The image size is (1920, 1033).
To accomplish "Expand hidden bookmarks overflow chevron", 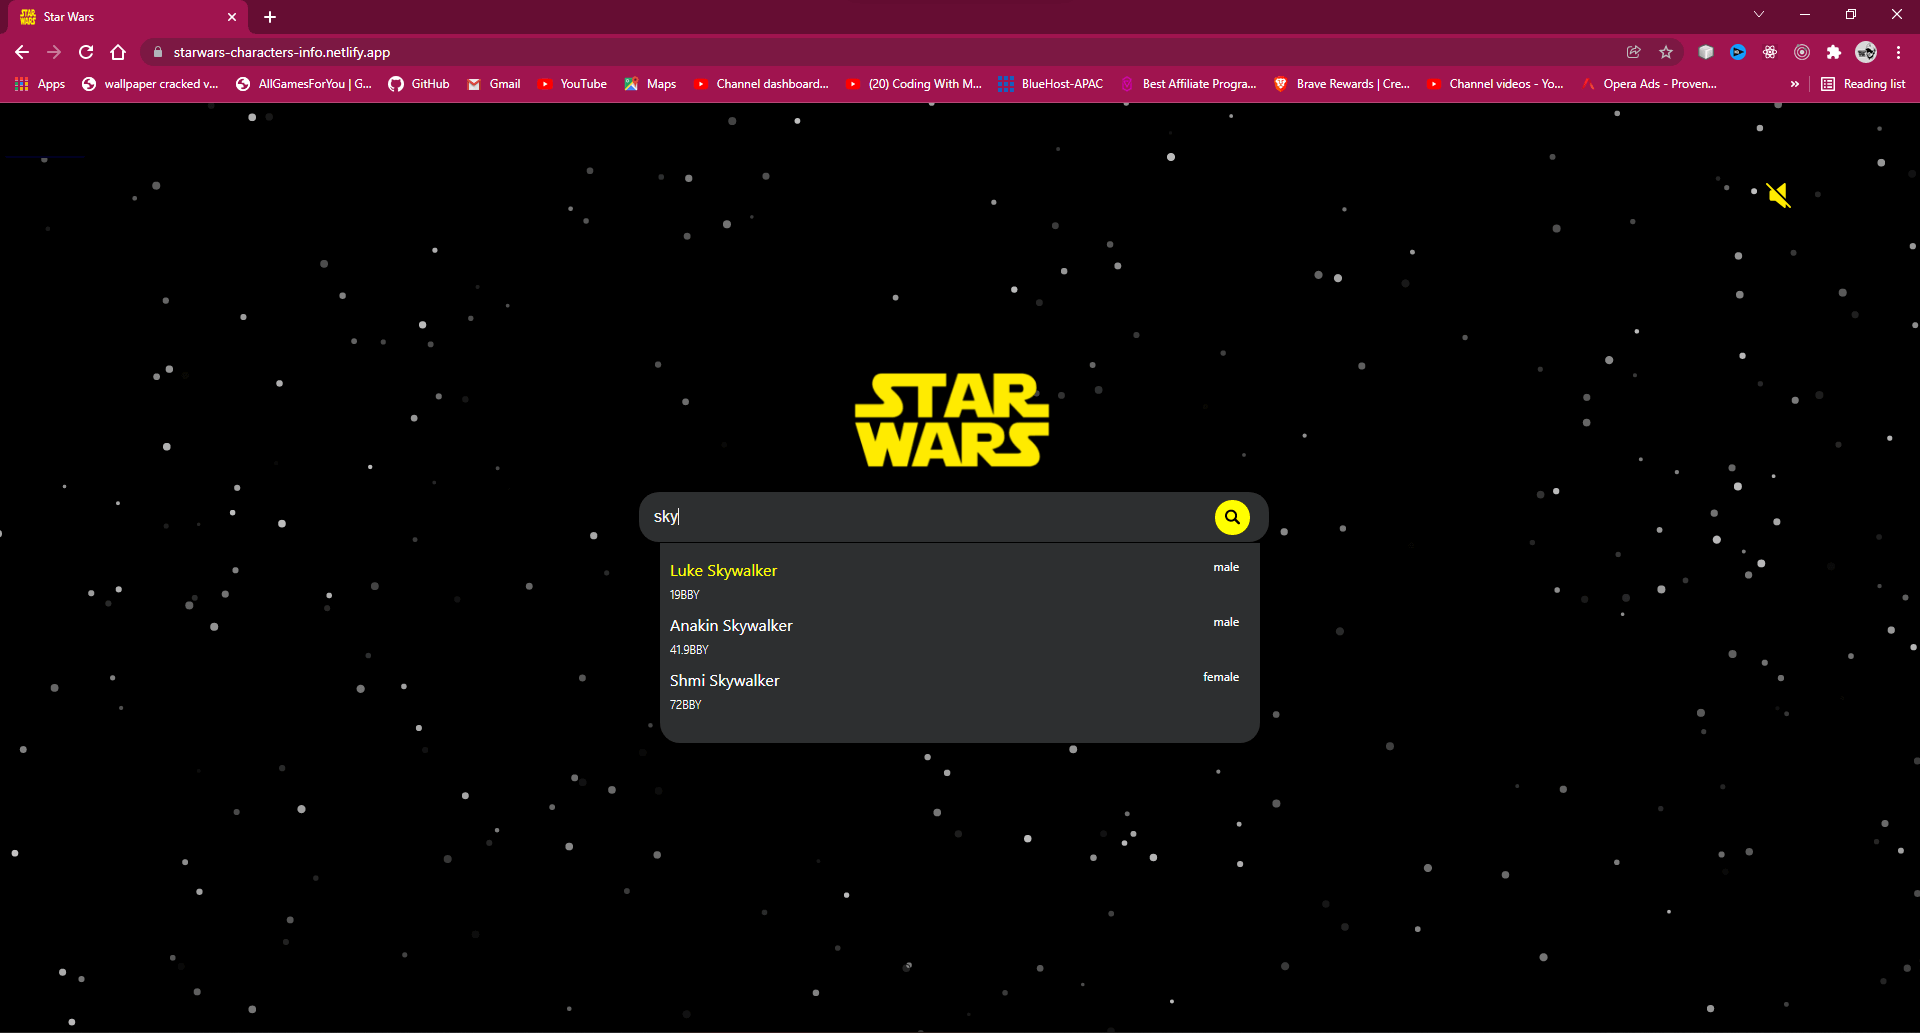I will tap(1795, 84).
